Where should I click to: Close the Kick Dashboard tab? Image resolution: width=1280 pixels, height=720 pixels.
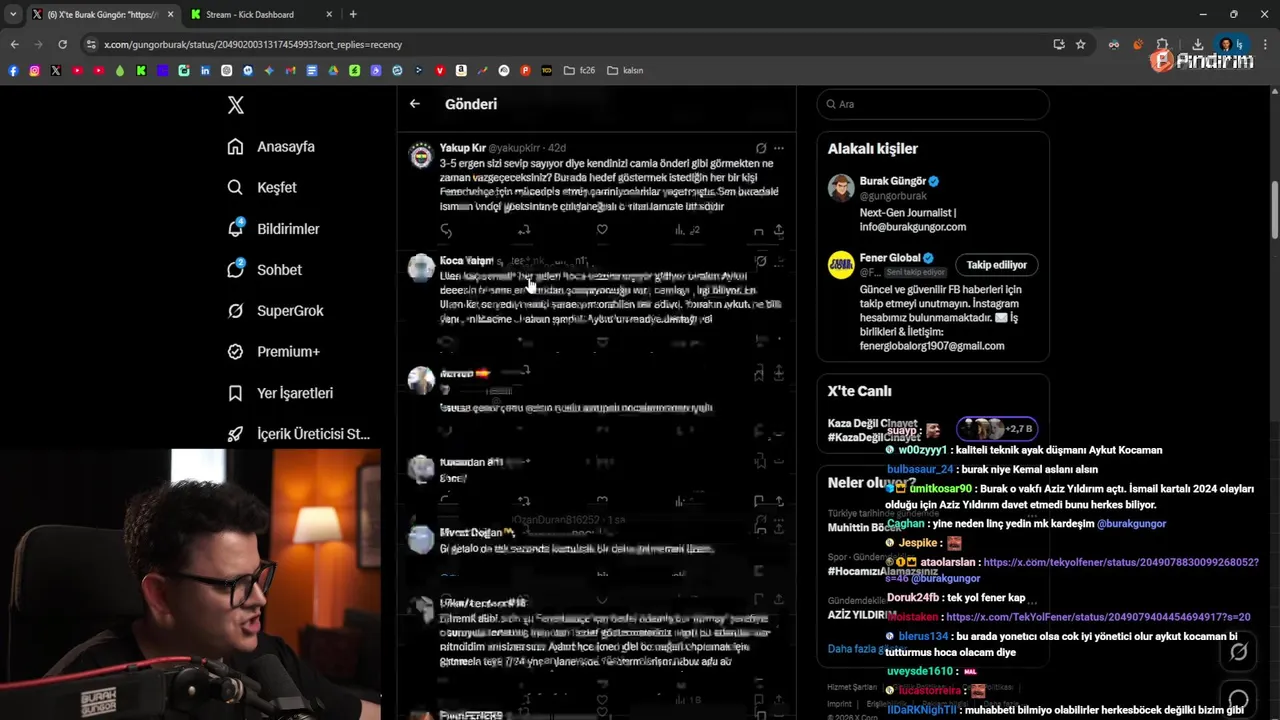[329, 15]
